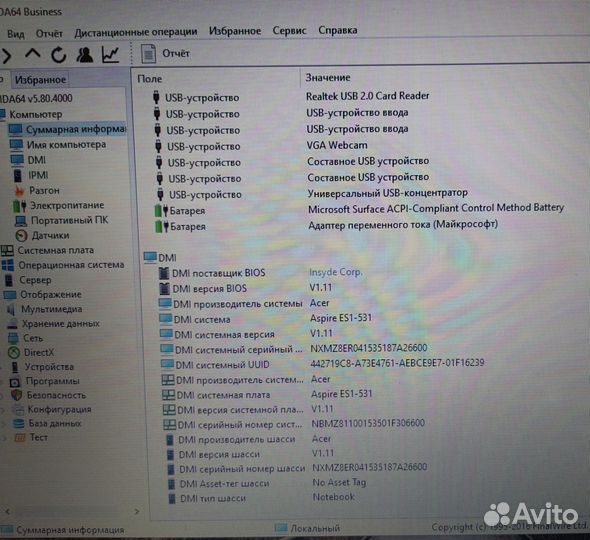Expand the База данных tree node
This screenshot has height=540, width=590.
pyautogui.click(x=4, y=424)
